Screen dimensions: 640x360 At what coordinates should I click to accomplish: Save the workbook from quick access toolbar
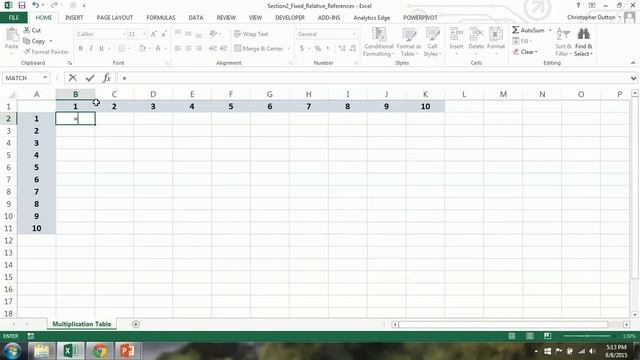(x=22, y=5)
